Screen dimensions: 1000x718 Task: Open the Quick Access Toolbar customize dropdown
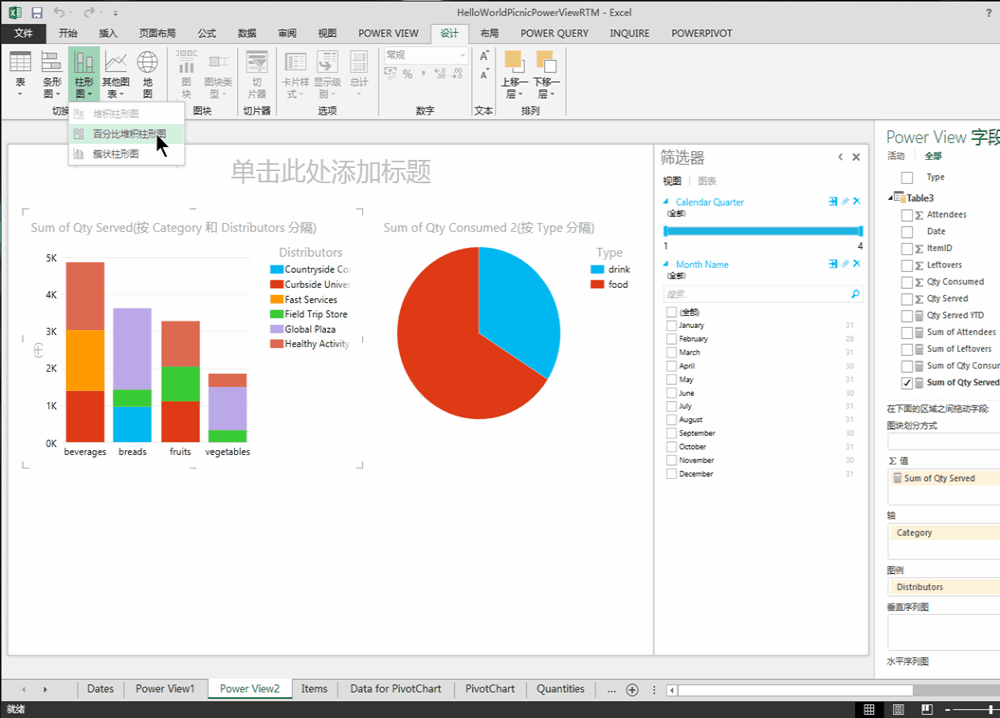pyautogui.click(x=115, y=12)
